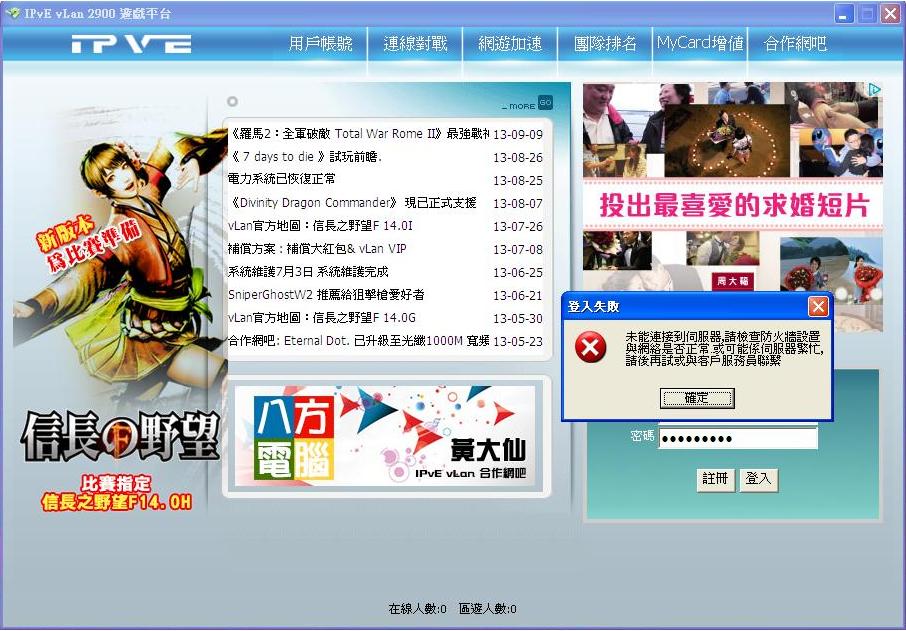Open the 連線對戰 menu tab
This screenshot has height=631, width=906.
pyautogui.click(x=415, y=43)
